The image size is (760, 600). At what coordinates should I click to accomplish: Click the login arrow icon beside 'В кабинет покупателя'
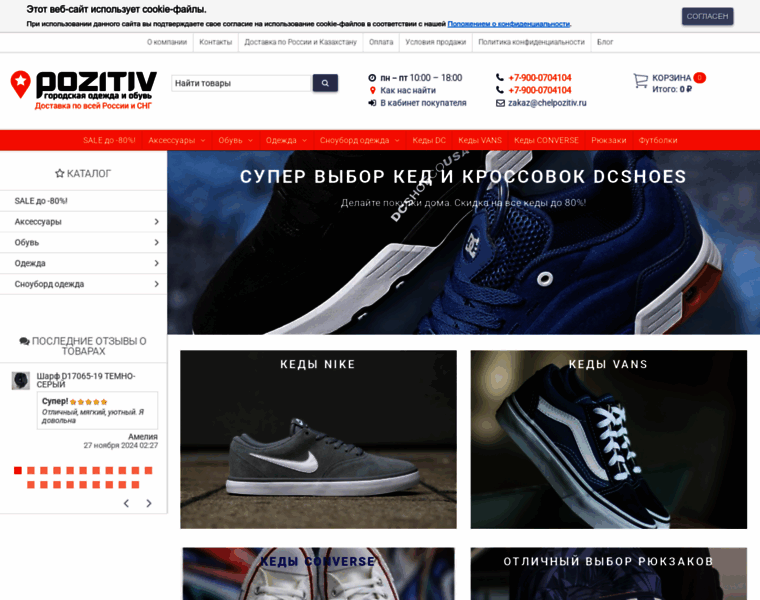[x=372, y=103]
